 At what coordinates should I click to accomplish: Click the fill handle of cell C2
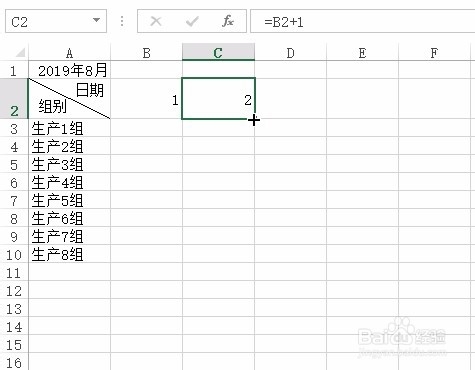click(x=255, y=119)
